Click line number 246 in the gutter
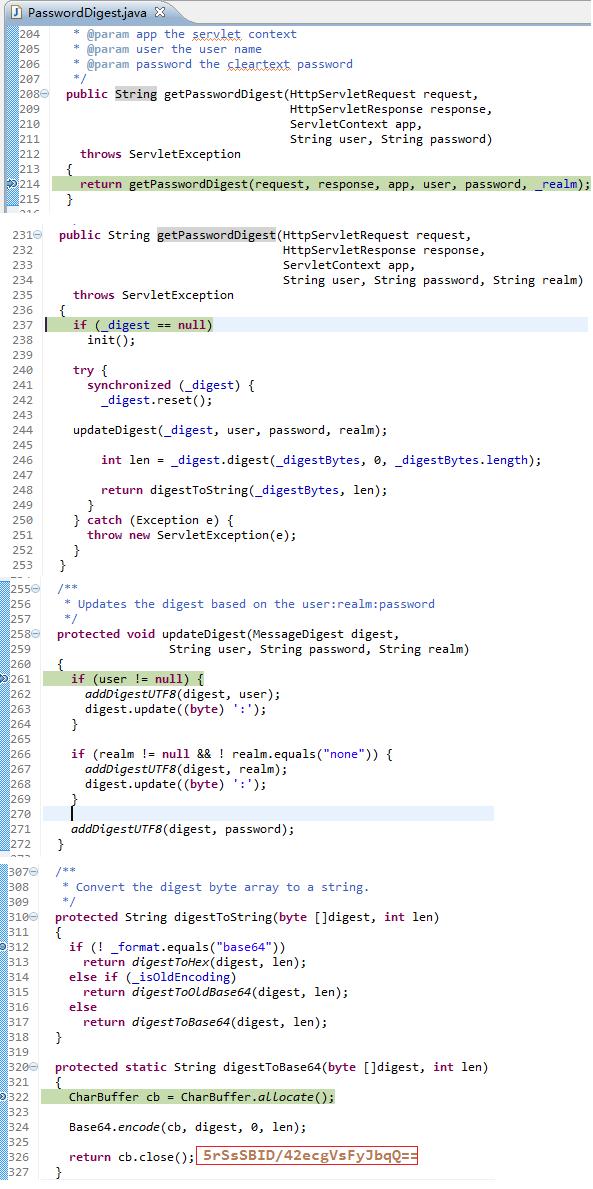 (x=23, y=460)
